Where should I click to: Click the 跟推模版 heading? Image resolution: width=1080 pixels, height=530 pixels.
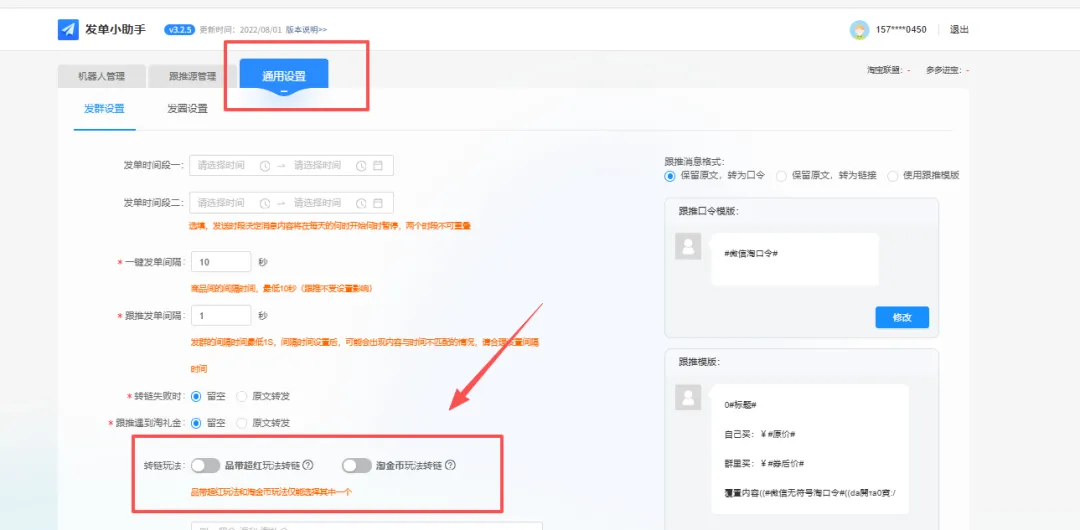(x=699, y=361)
